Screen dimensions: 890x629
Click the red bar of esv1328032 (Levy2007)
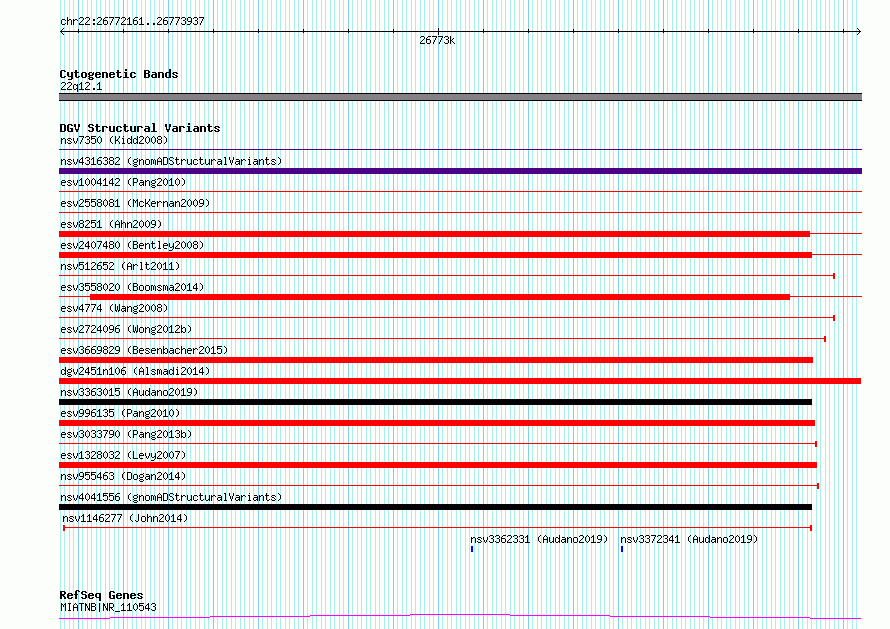click(x=438, y=465)
